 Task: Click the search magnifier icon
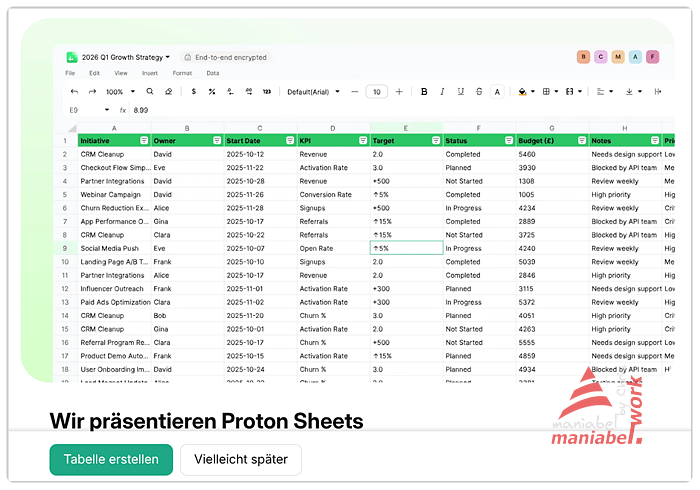point(150,92)
